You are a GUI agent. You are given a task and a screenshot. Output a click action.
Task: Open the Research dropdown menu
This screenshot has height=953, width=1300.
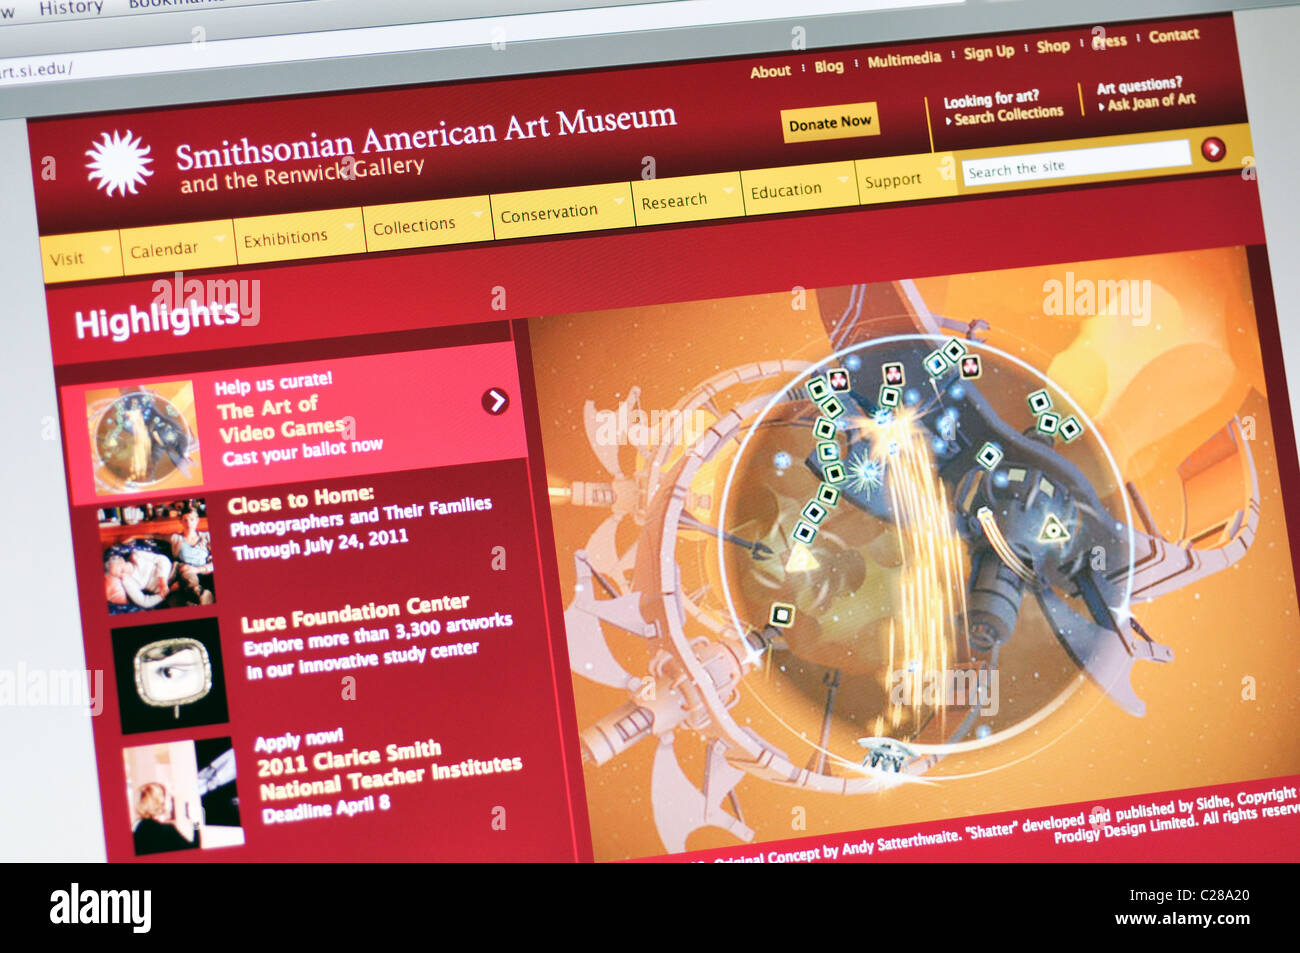[x=687, y=200]
